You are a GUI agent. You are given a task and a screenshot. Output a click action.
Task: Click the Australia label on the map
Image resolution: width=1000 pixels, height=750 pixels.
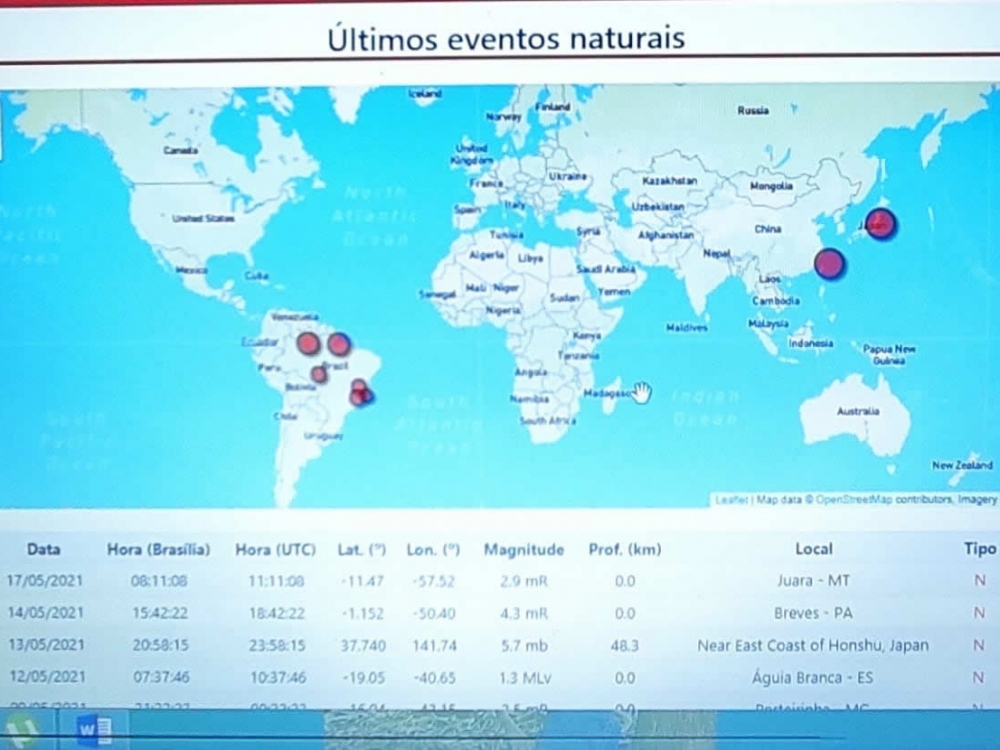pyautogui.click(x=858, y=411)
